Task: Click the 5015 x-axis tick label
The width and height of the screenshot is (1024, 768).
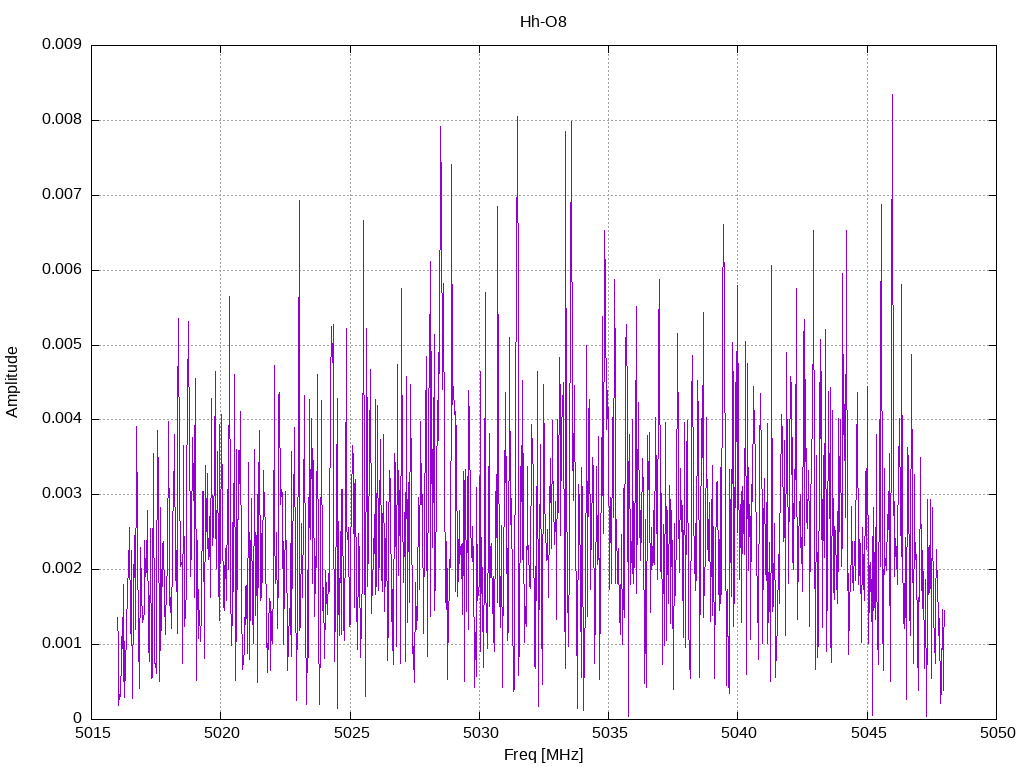Action: 92,733
